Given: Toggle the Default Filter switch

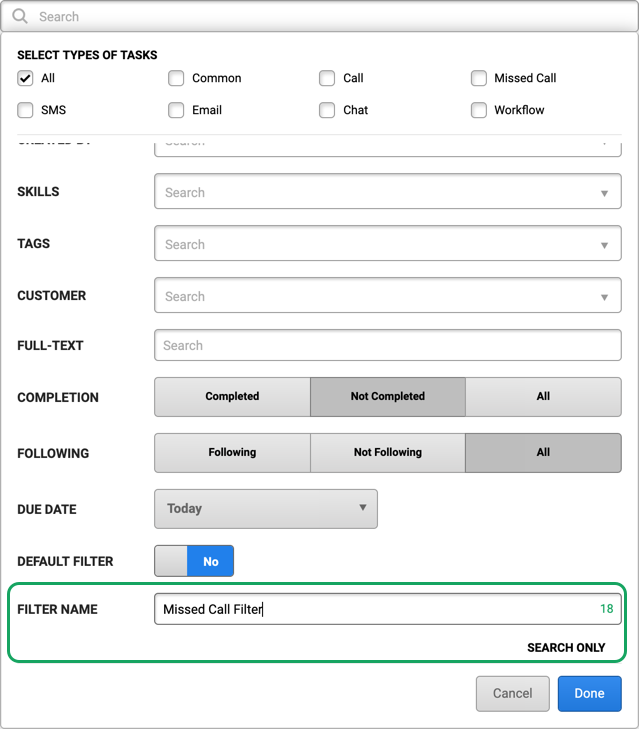Looking at the screenshot, I should (194, 561).
